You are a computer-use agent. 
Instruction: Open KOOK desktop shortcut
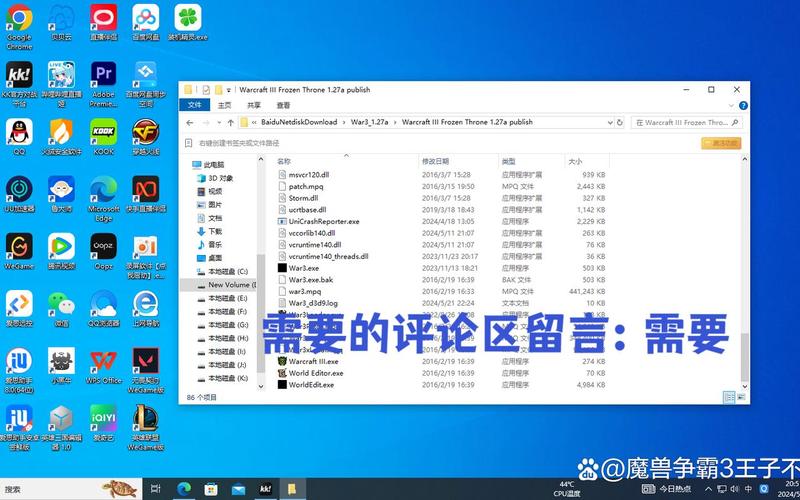[x=104, y=137]
